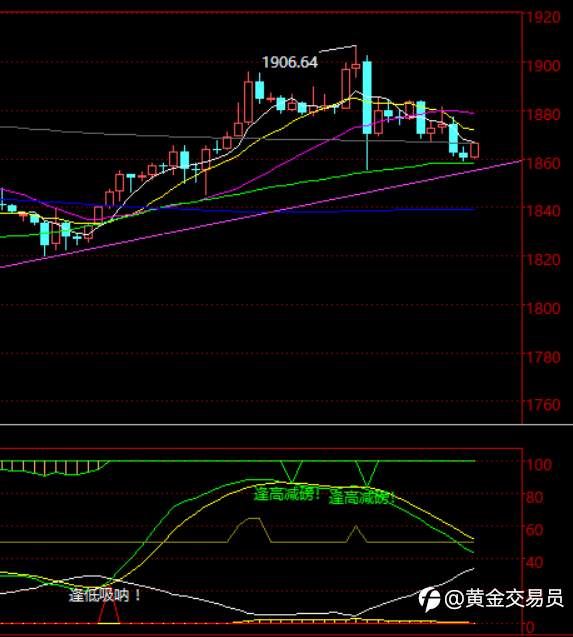573x637 pixels.
Task: Click the 1860 price axis label
Action: pyautogui.click(x=544, y=163)
